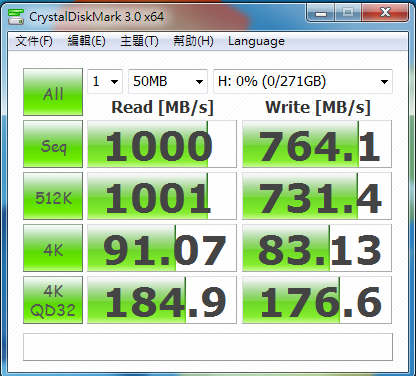416x376 pixels.
Task: Minimize the CrystalDiskMark window
Action: [x=321, y=13]
